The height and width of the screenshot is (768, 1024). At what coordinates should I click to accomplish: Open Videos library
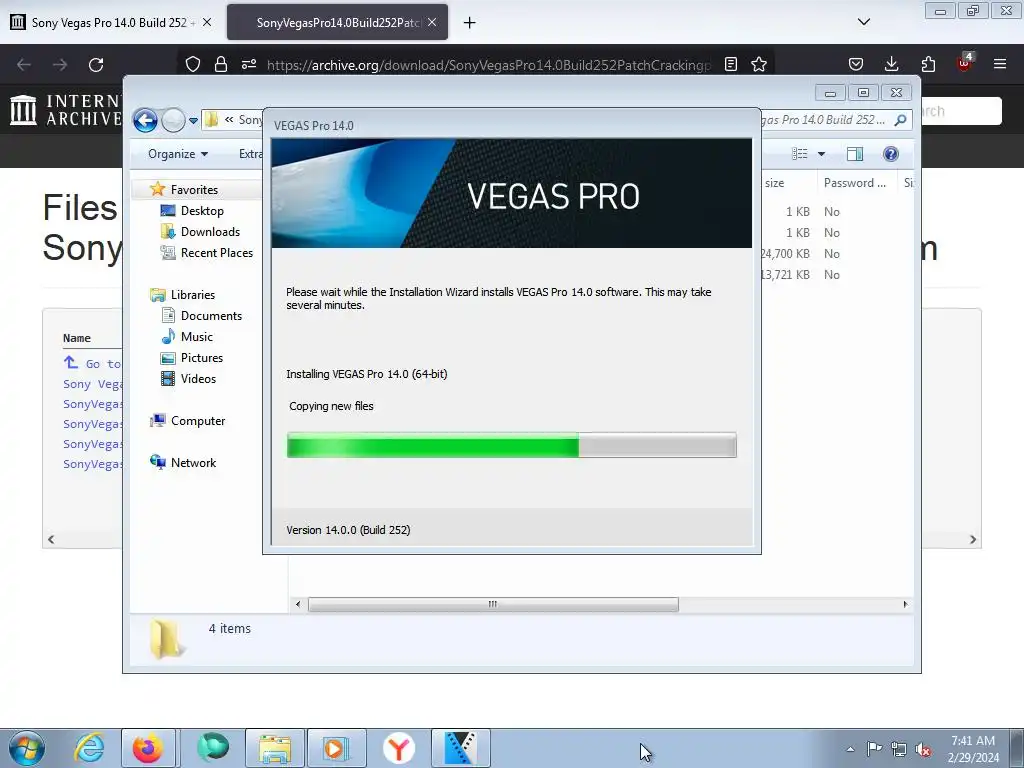tap(198, 379)
